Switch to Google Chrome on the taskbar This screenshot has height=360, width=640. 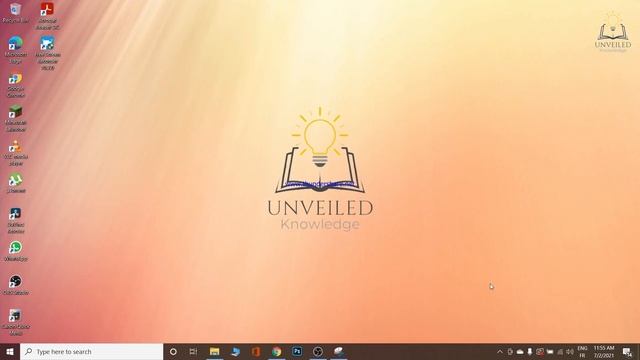pos(277,351)
